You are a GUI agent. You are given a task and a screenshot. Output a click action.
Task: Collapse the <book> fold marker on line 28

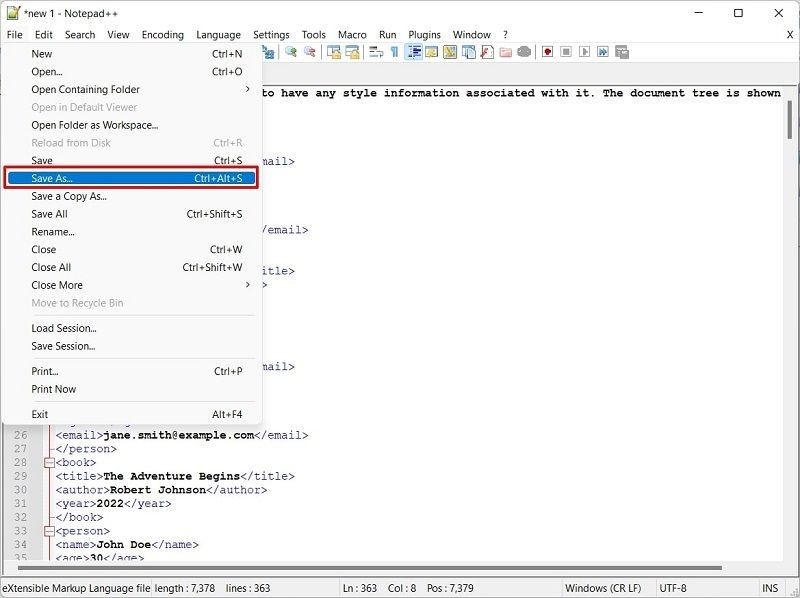point(49,462)
